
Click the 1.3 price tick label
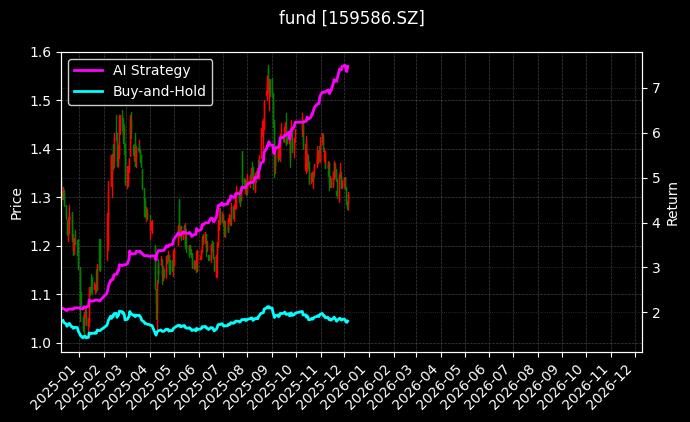pyautogui.click(x=43, y=198)
